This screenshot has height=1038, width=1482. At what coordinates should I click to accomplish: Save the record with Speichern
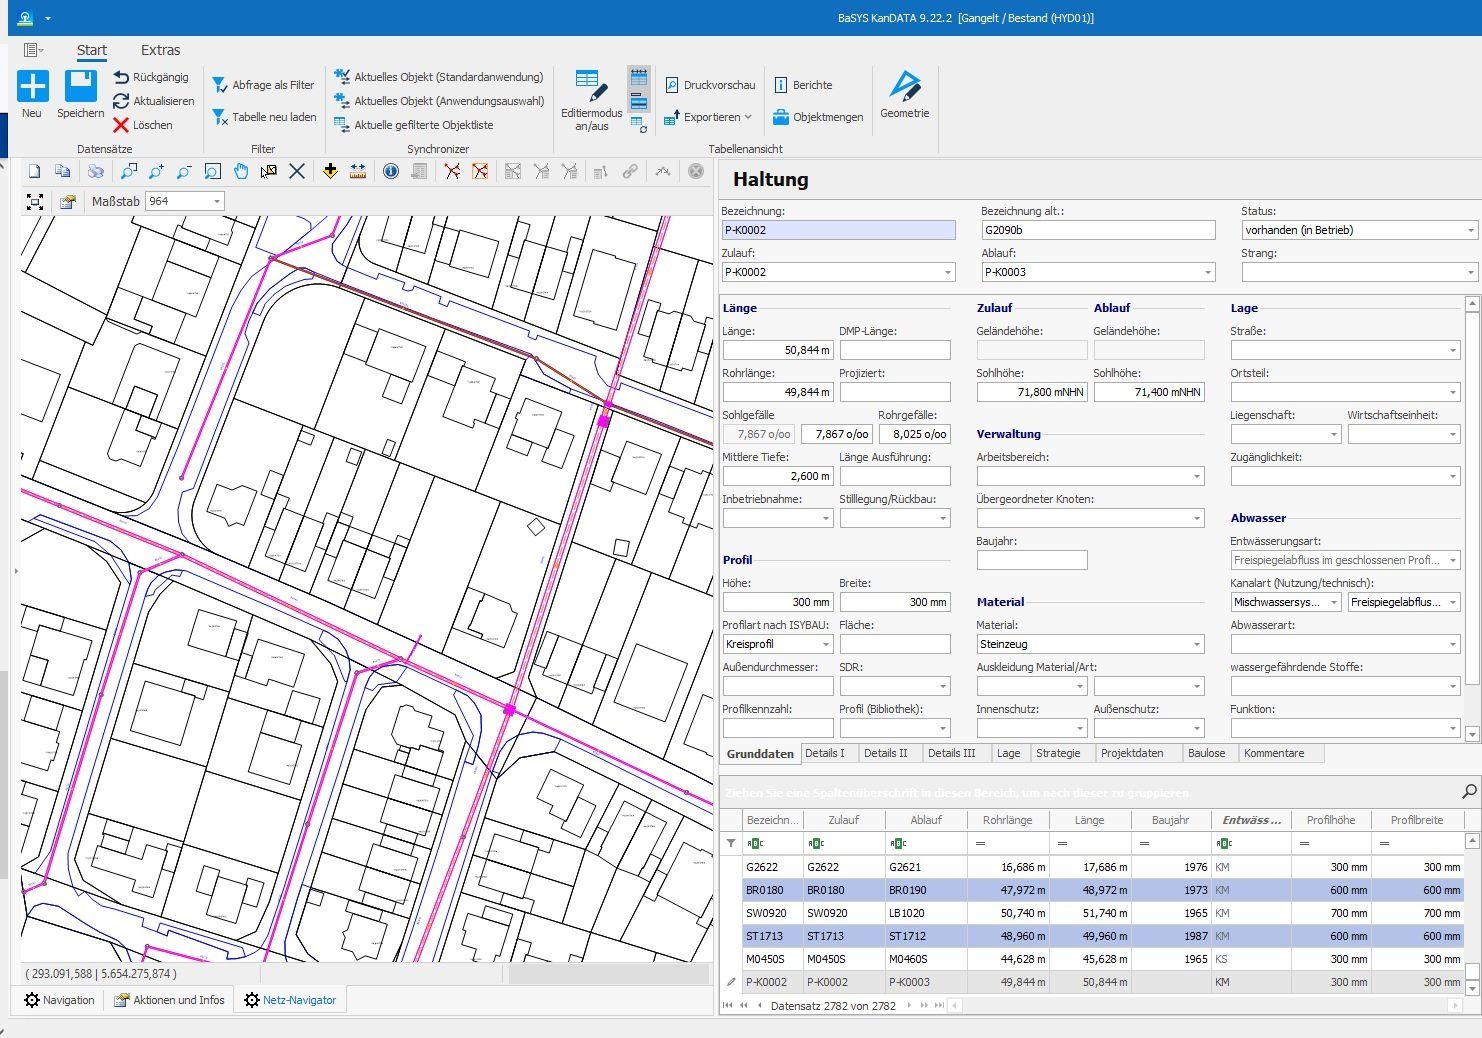[80, 87]
